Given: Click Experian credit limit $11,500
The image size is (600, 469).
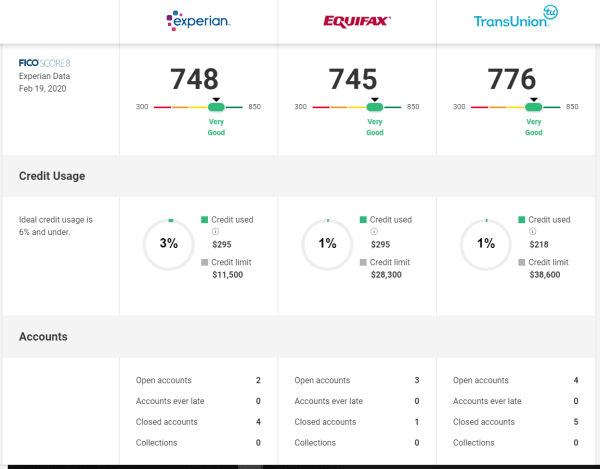Looking at the screenshot, I should pyautogui.click(x=228, y=275).
